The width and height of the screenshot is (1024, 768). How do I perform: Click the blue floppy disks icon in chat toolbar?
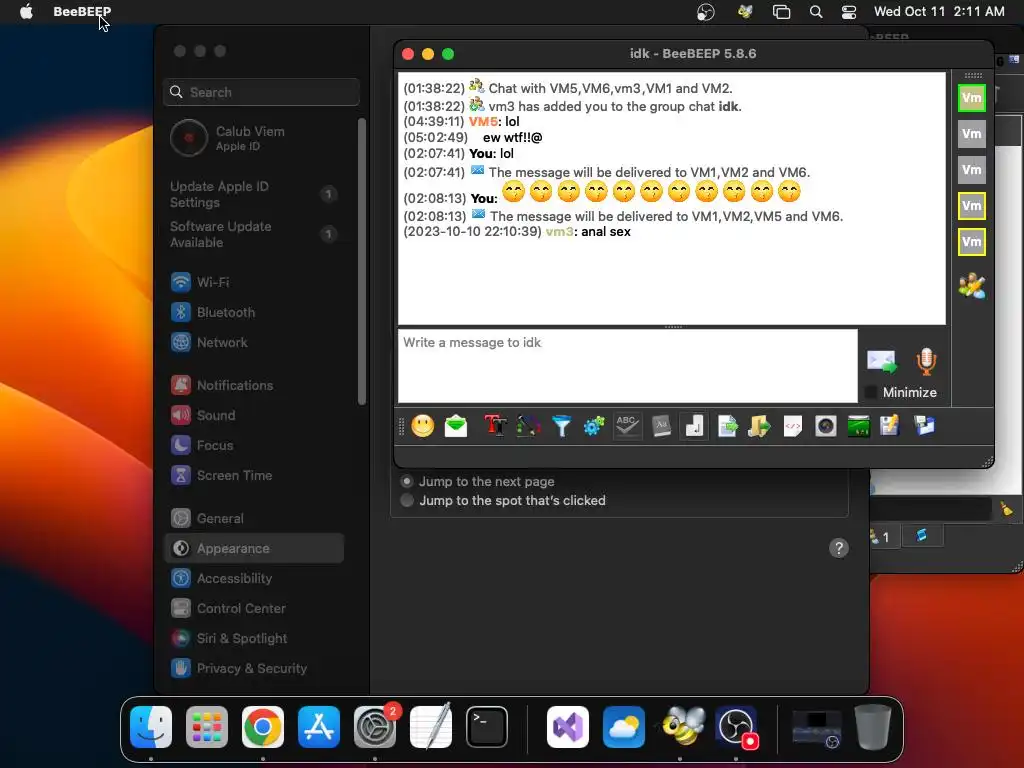(924, 426)
